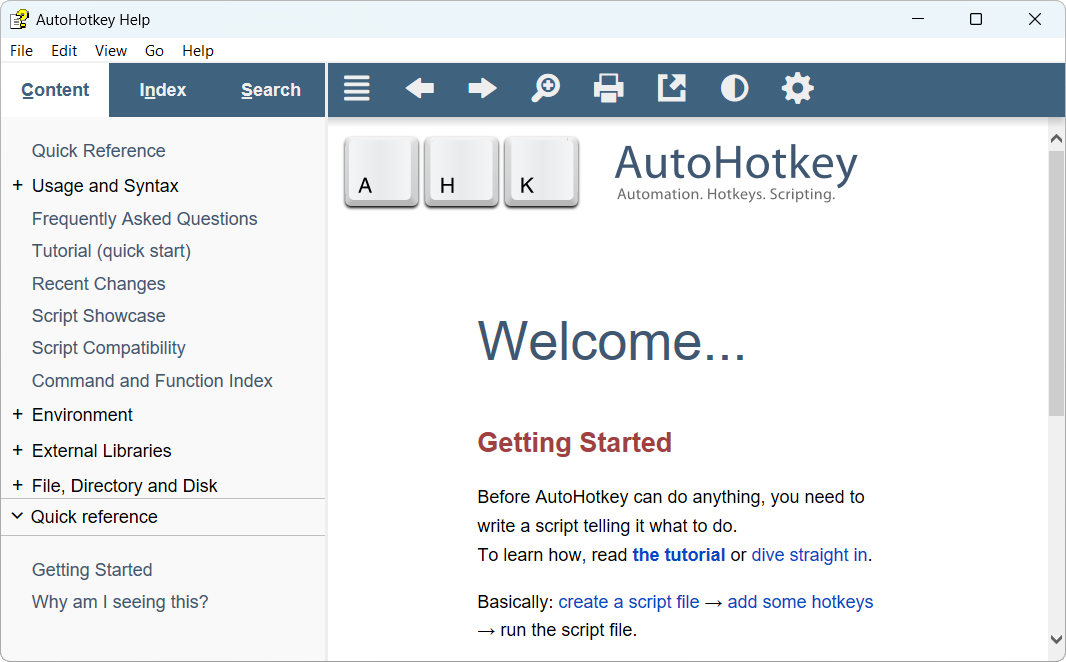The image size is (1066, 662).
Task: Go forward with the right arrow icon
Action: coord(482,88)
